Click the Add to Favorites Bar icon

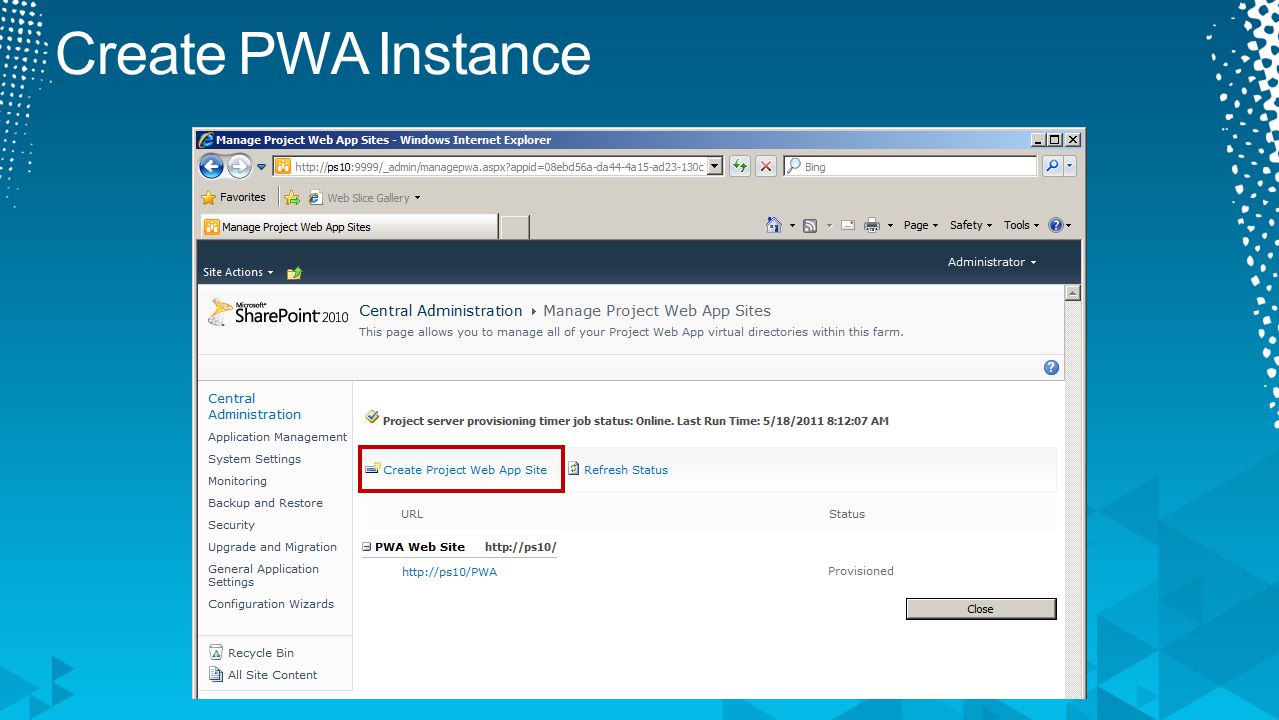292,198
